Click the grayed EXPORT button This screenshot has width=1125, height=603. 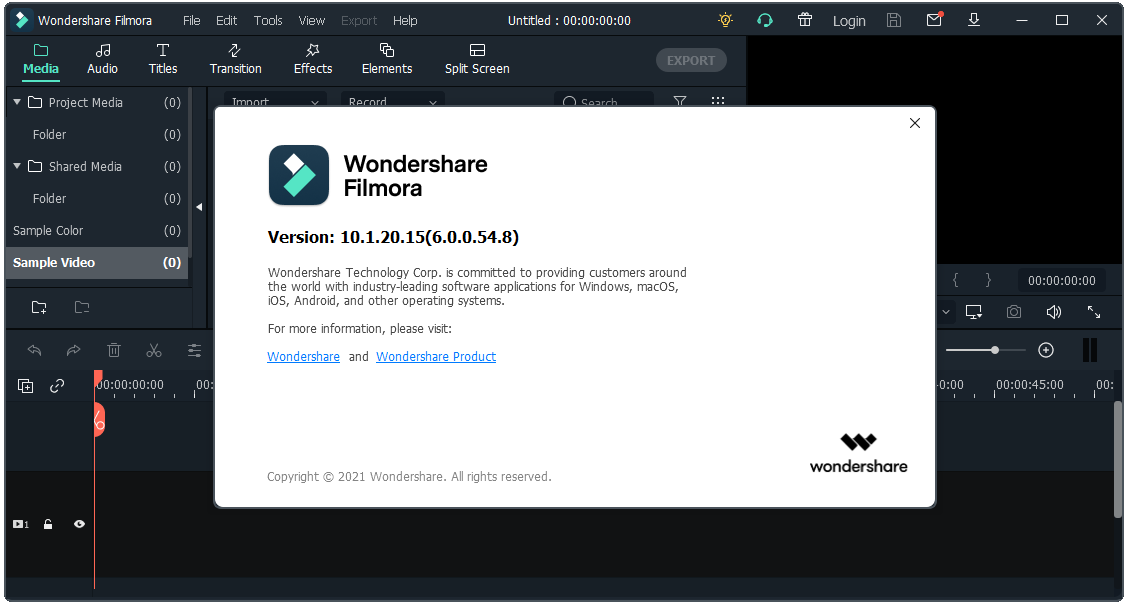click(691, 60)
